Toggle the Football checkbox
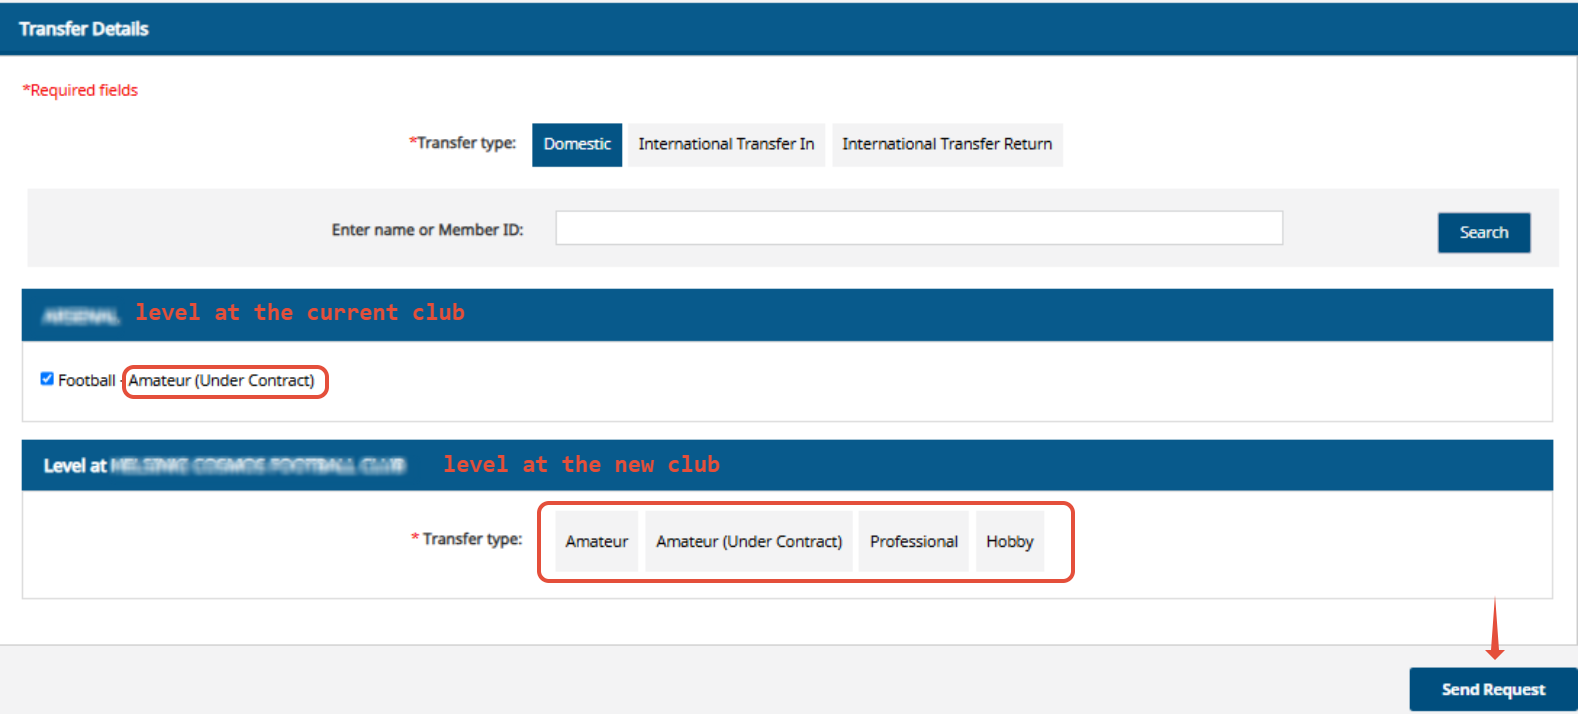Viewport: 1578px width, 714px height. [x=47, y=379]
